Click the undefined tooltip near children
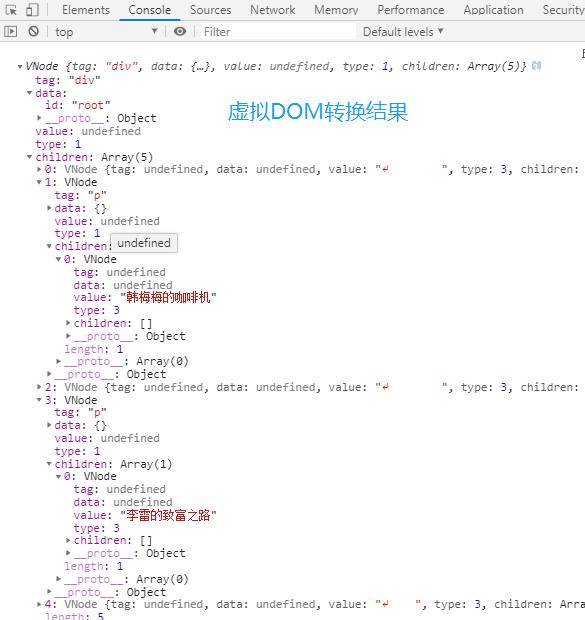The image size is (585, 620). [144, 243]
